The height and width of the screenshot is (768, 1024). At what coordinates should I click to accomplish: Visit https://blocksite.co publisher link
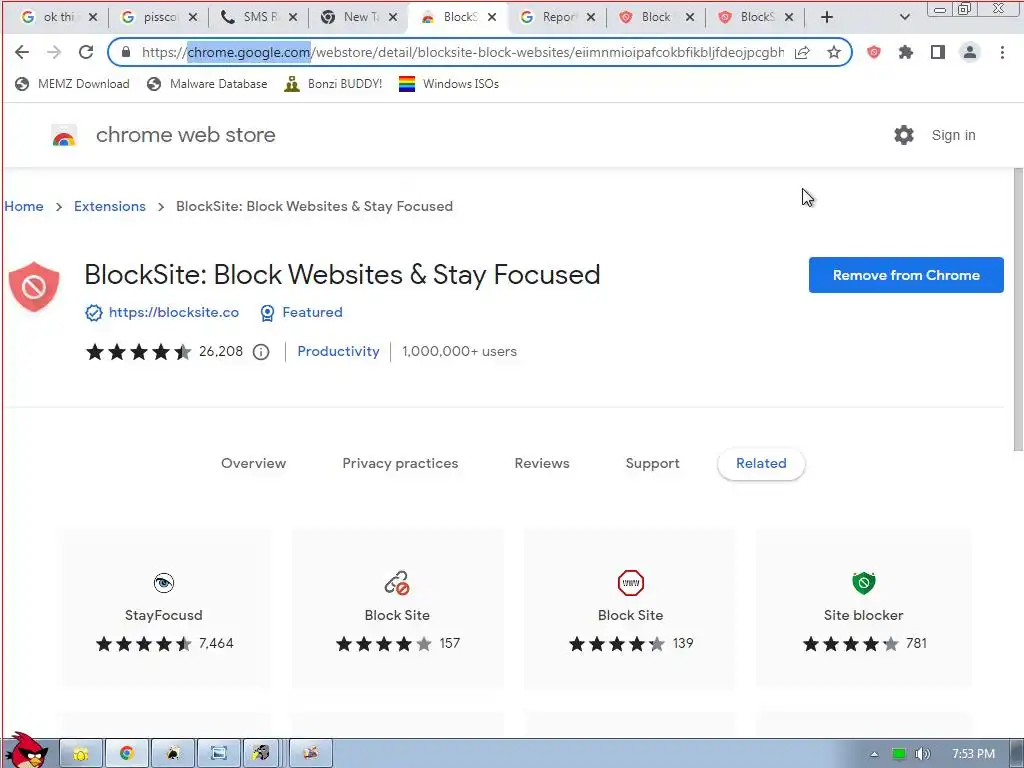[174, 312]
